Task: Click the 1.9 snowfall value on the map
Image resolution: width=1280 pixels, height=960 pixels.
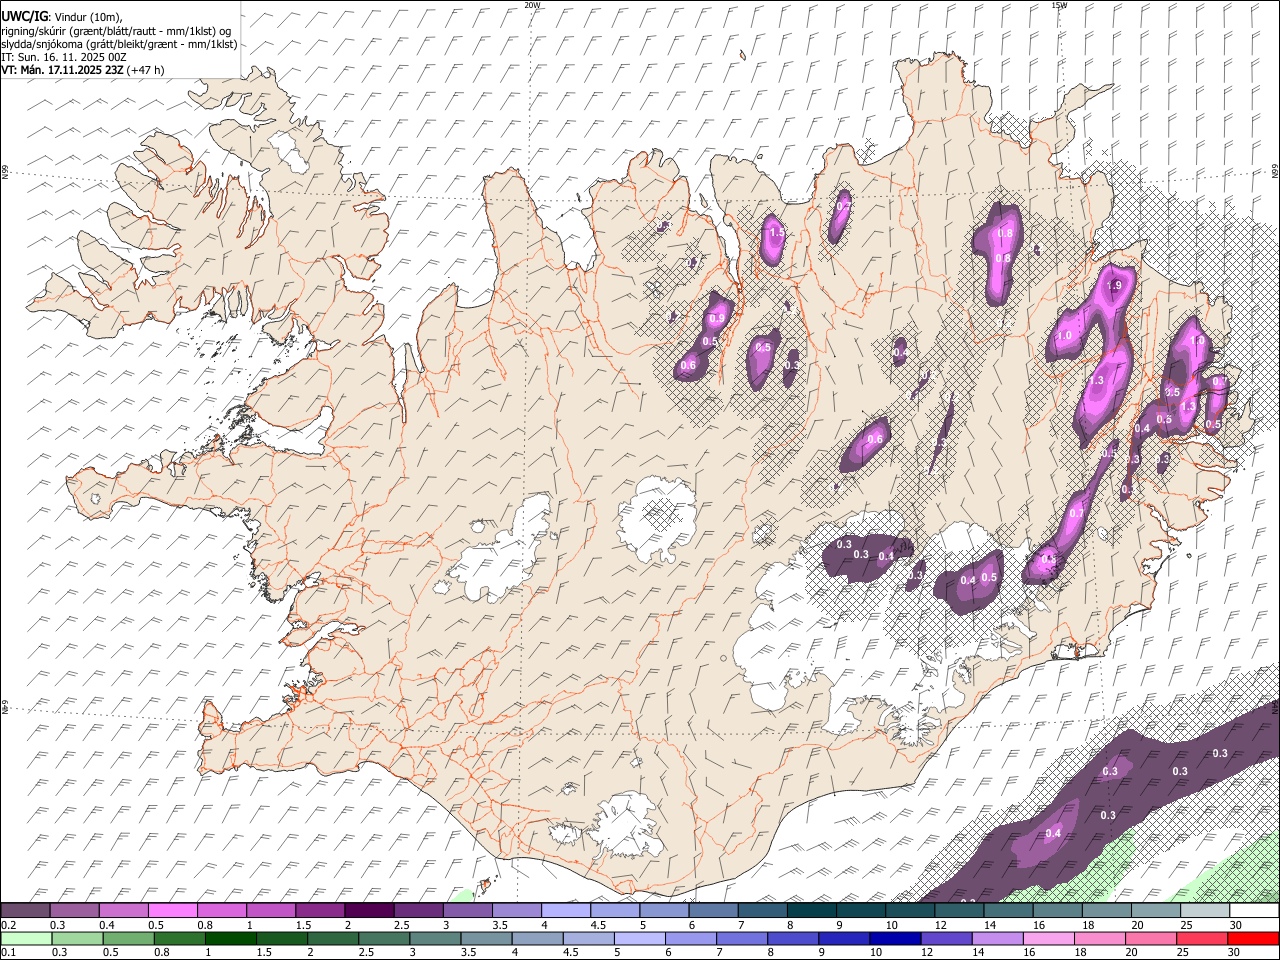Action: (x=1116, y=285)
